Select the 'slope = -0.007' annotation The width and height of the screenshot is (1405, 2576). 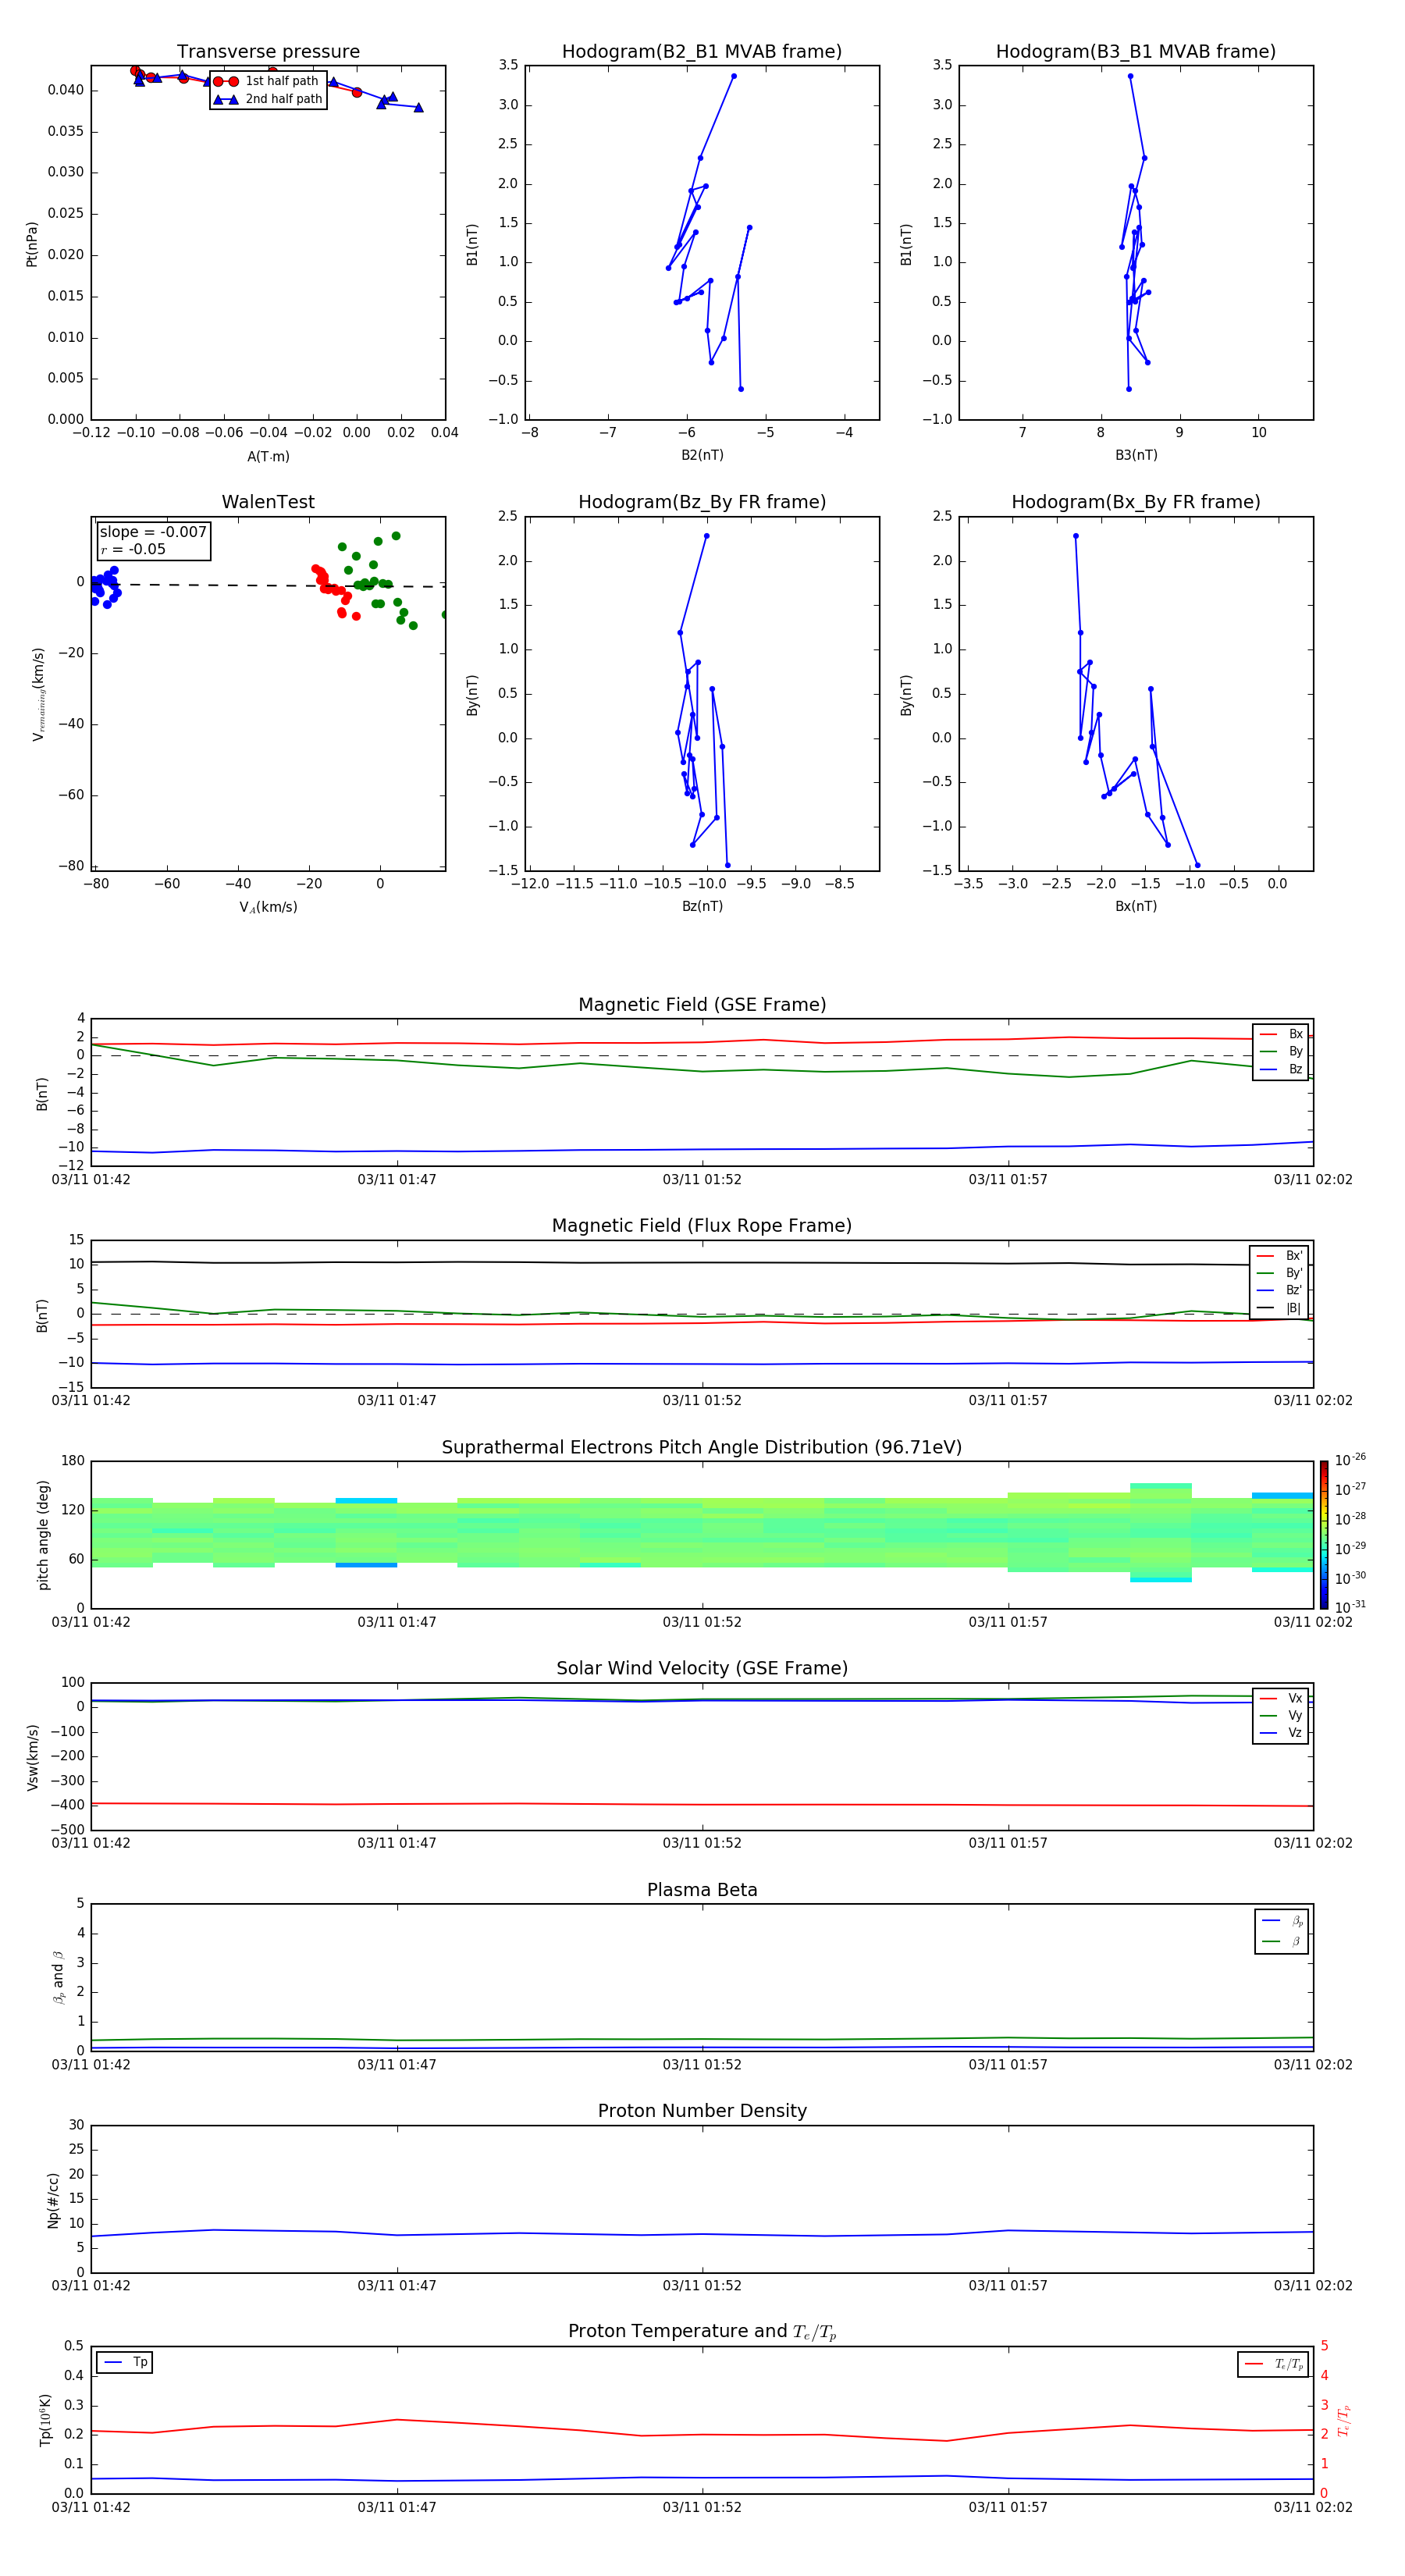pyautogui.click(x=153, y=532)
